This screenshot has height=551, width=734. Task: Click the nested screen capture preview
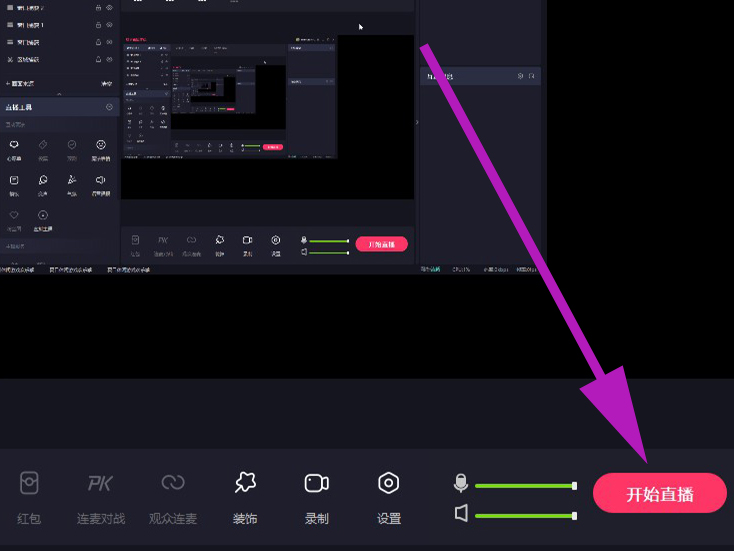click(230, 97)
